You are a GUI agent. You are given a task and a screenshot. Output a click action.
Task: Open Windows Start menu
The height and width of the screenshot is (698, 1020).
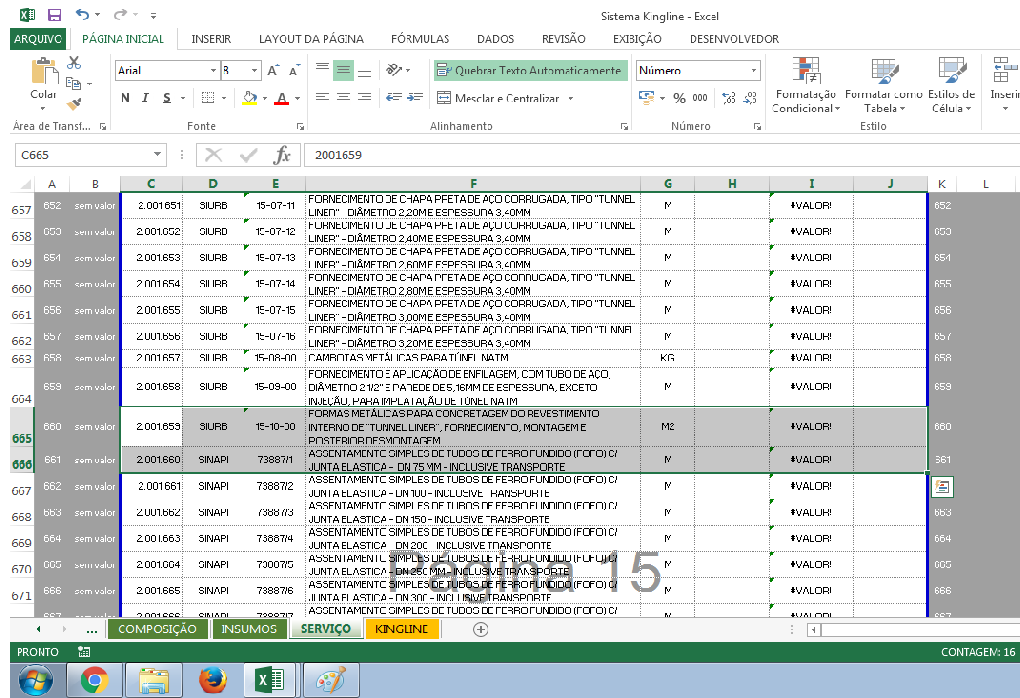[x=36, y=680]
